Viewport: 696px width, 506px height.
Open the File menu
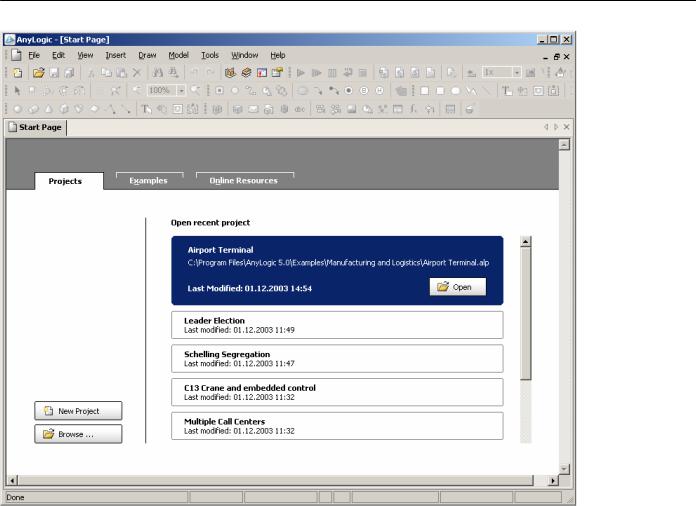click(x=34, y=55)
